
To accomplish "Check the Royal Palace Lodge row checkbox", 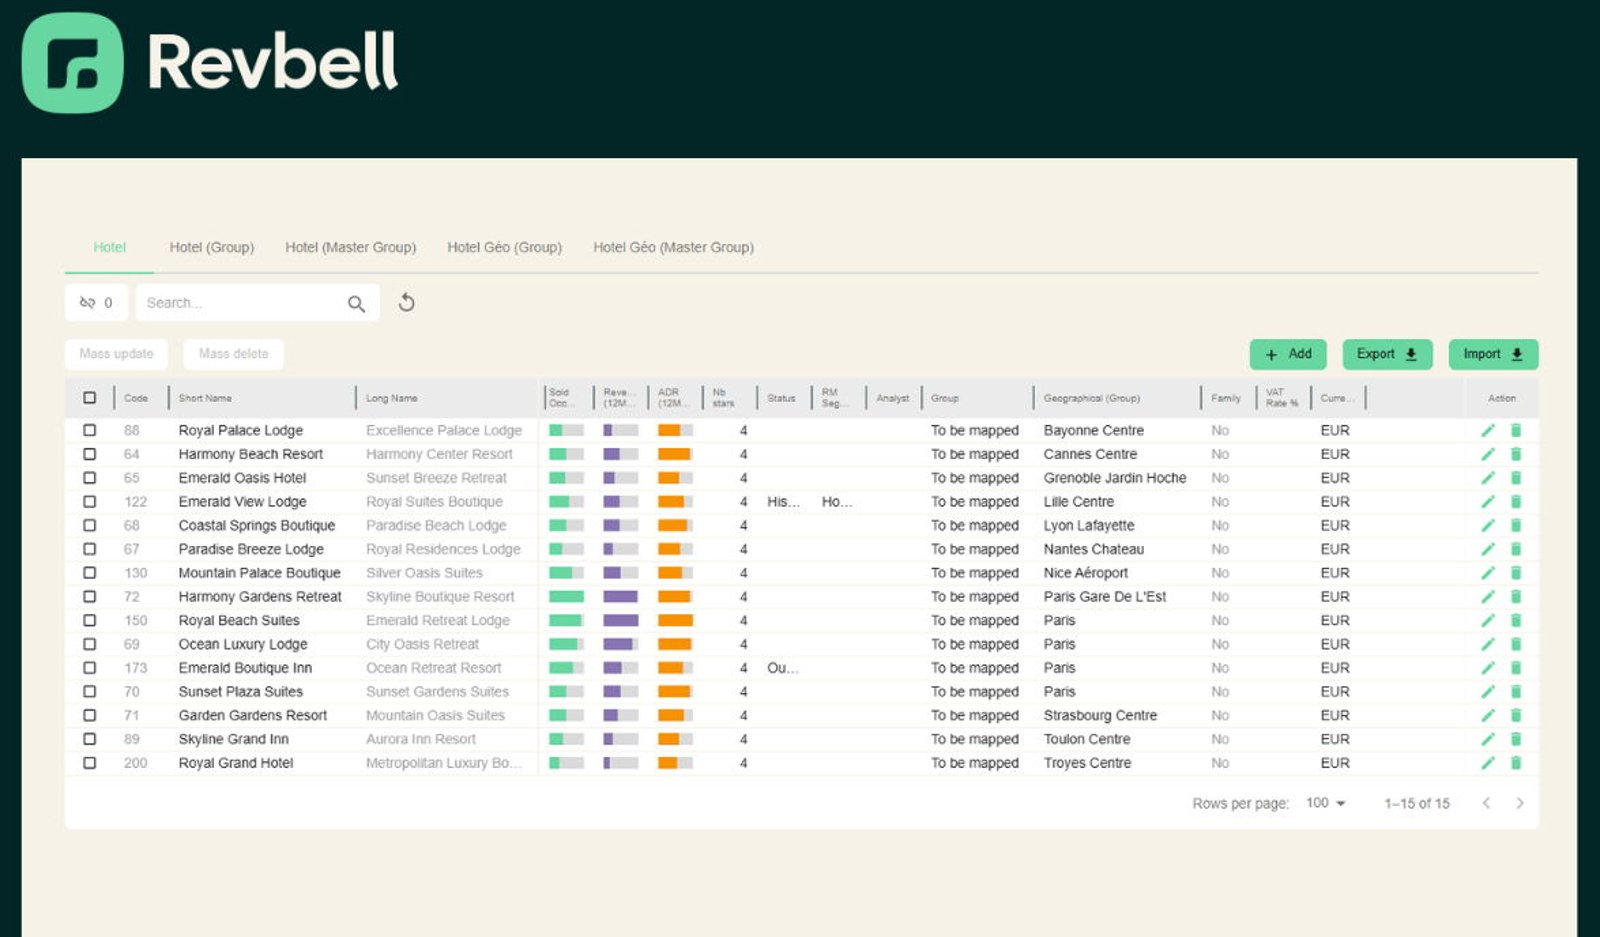I will click(90, 430).
